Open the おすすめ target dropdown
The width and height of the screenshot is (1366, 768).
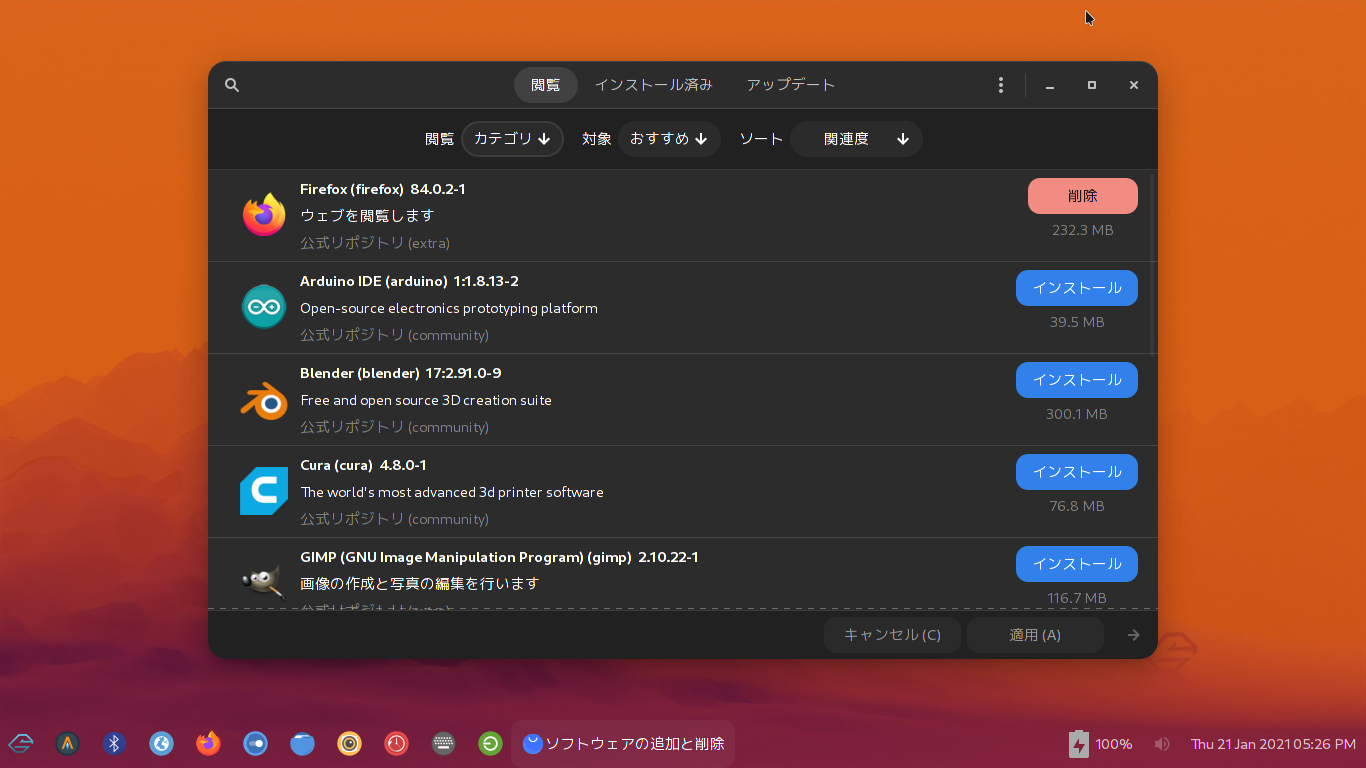click(x=669, y=139)
